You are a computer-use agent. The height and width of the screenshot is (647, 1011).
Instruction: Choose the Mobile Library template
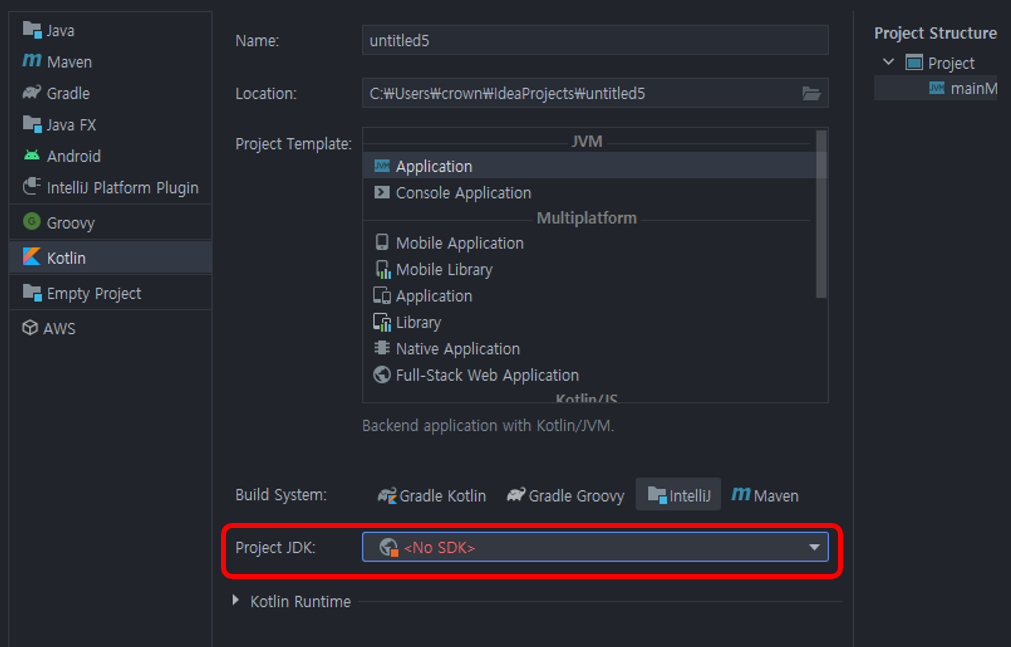590,270
